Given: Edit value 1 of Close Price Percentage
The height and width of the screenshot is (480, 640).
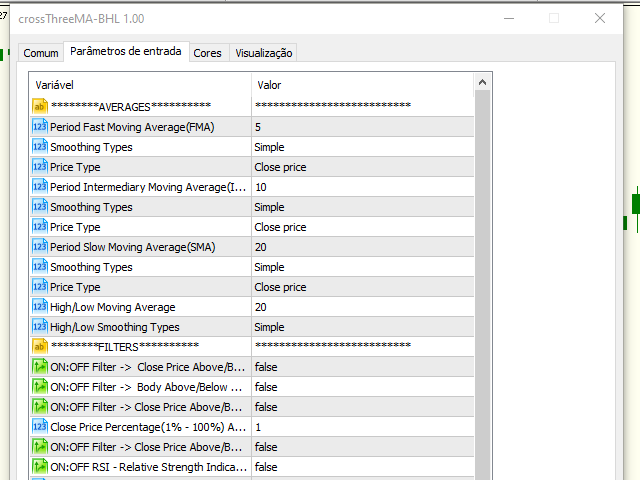Looking at the screenshot, I should pos(363,427).
